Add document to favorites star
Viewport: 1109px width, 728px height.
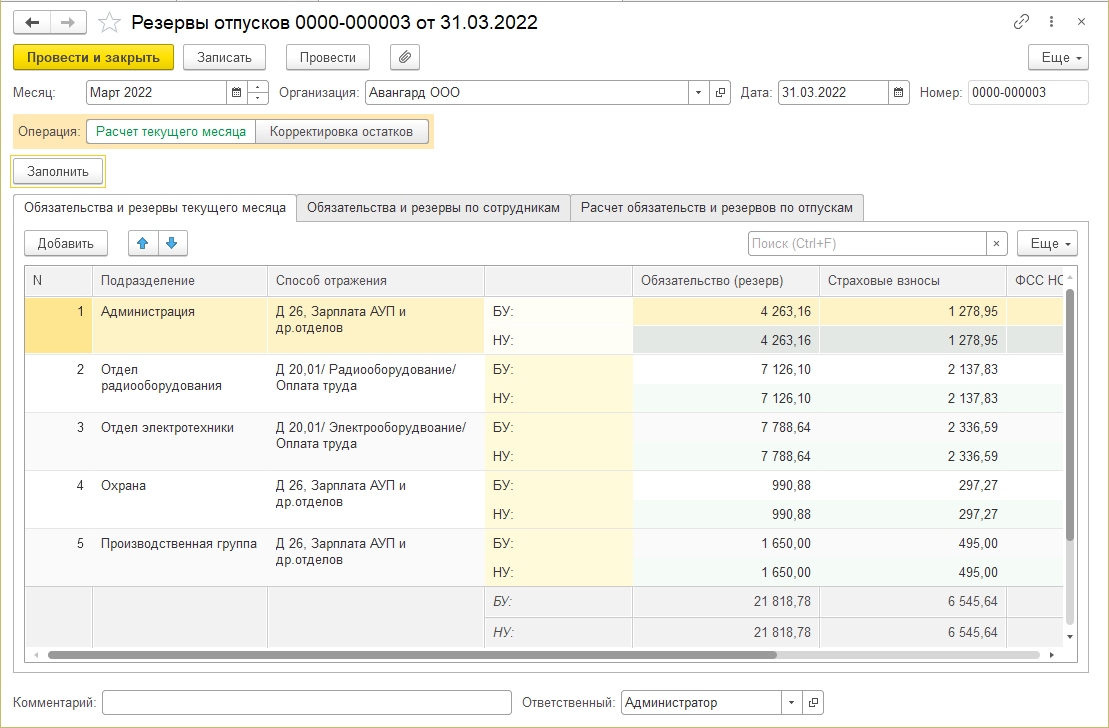click(x=111, y=22)
